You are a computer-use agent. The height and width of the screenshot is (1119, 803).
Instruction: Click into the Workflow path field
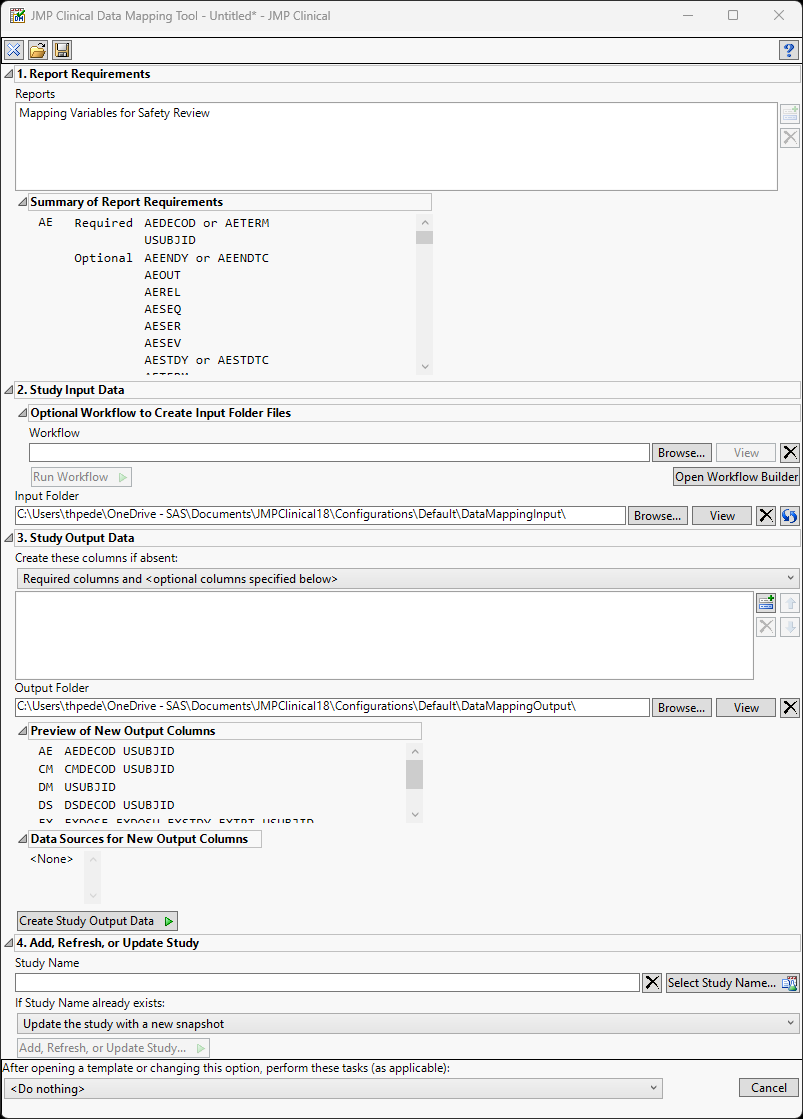coord(339,452)
